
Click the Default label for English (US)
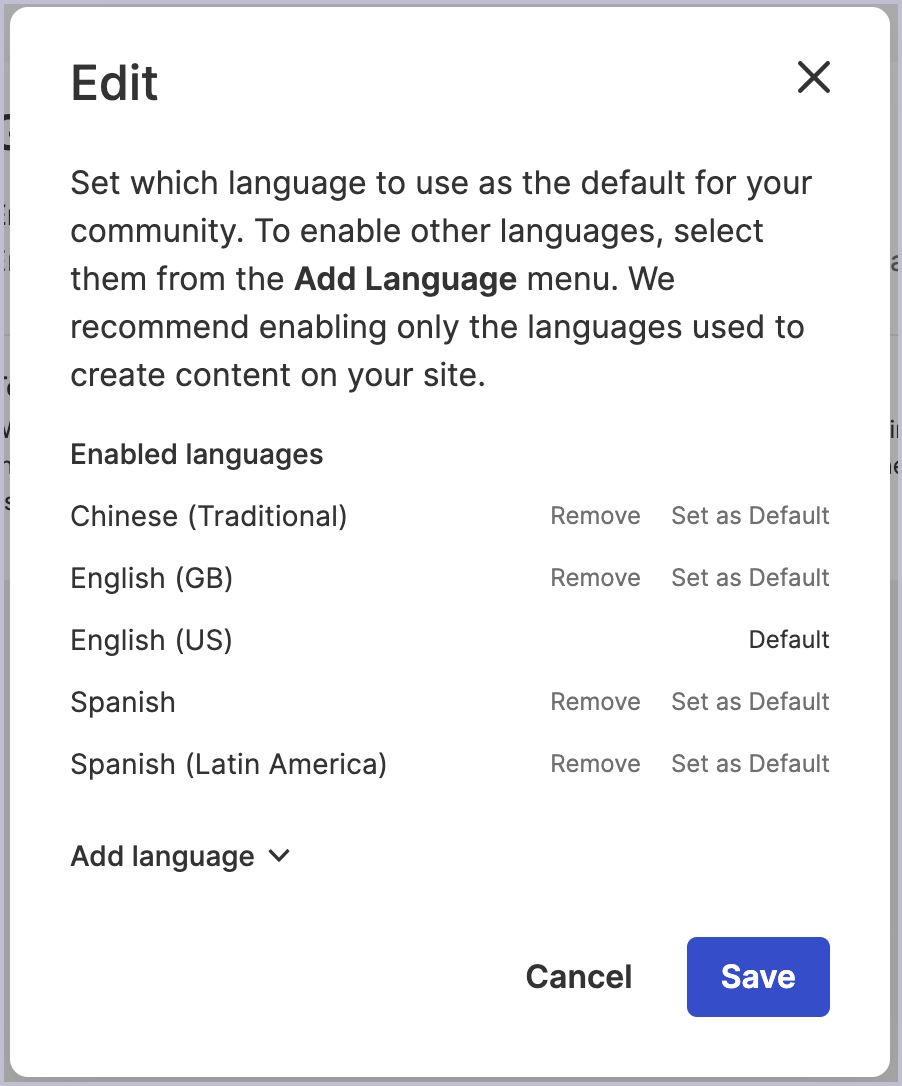click(x=789, y=640)
